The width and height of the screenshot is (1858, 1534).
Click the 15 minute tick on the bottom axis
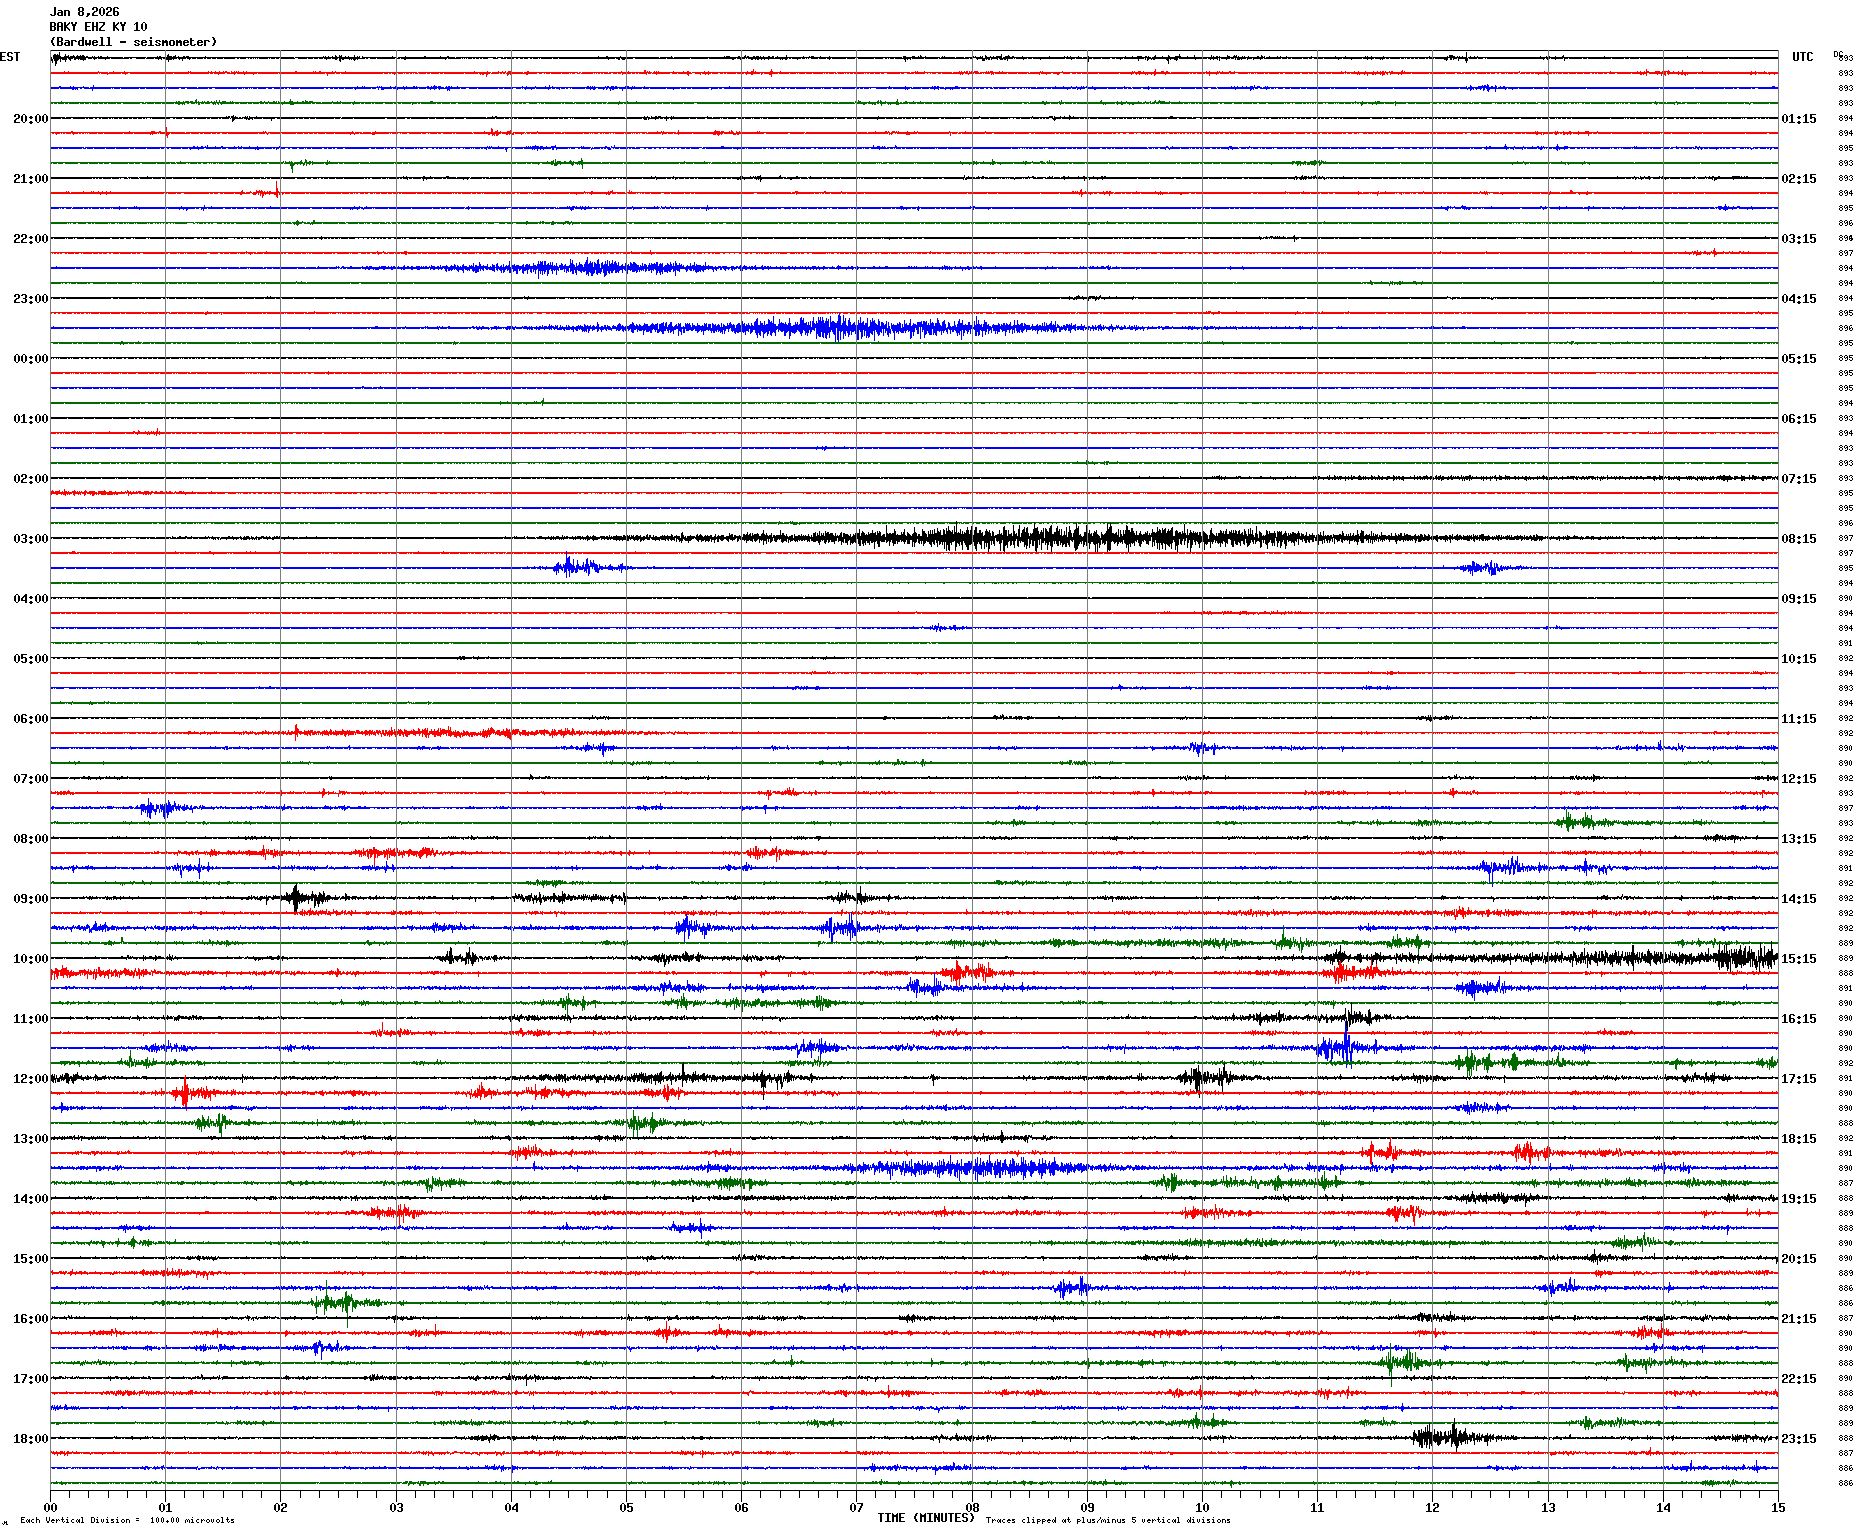click(1777, 1507)
